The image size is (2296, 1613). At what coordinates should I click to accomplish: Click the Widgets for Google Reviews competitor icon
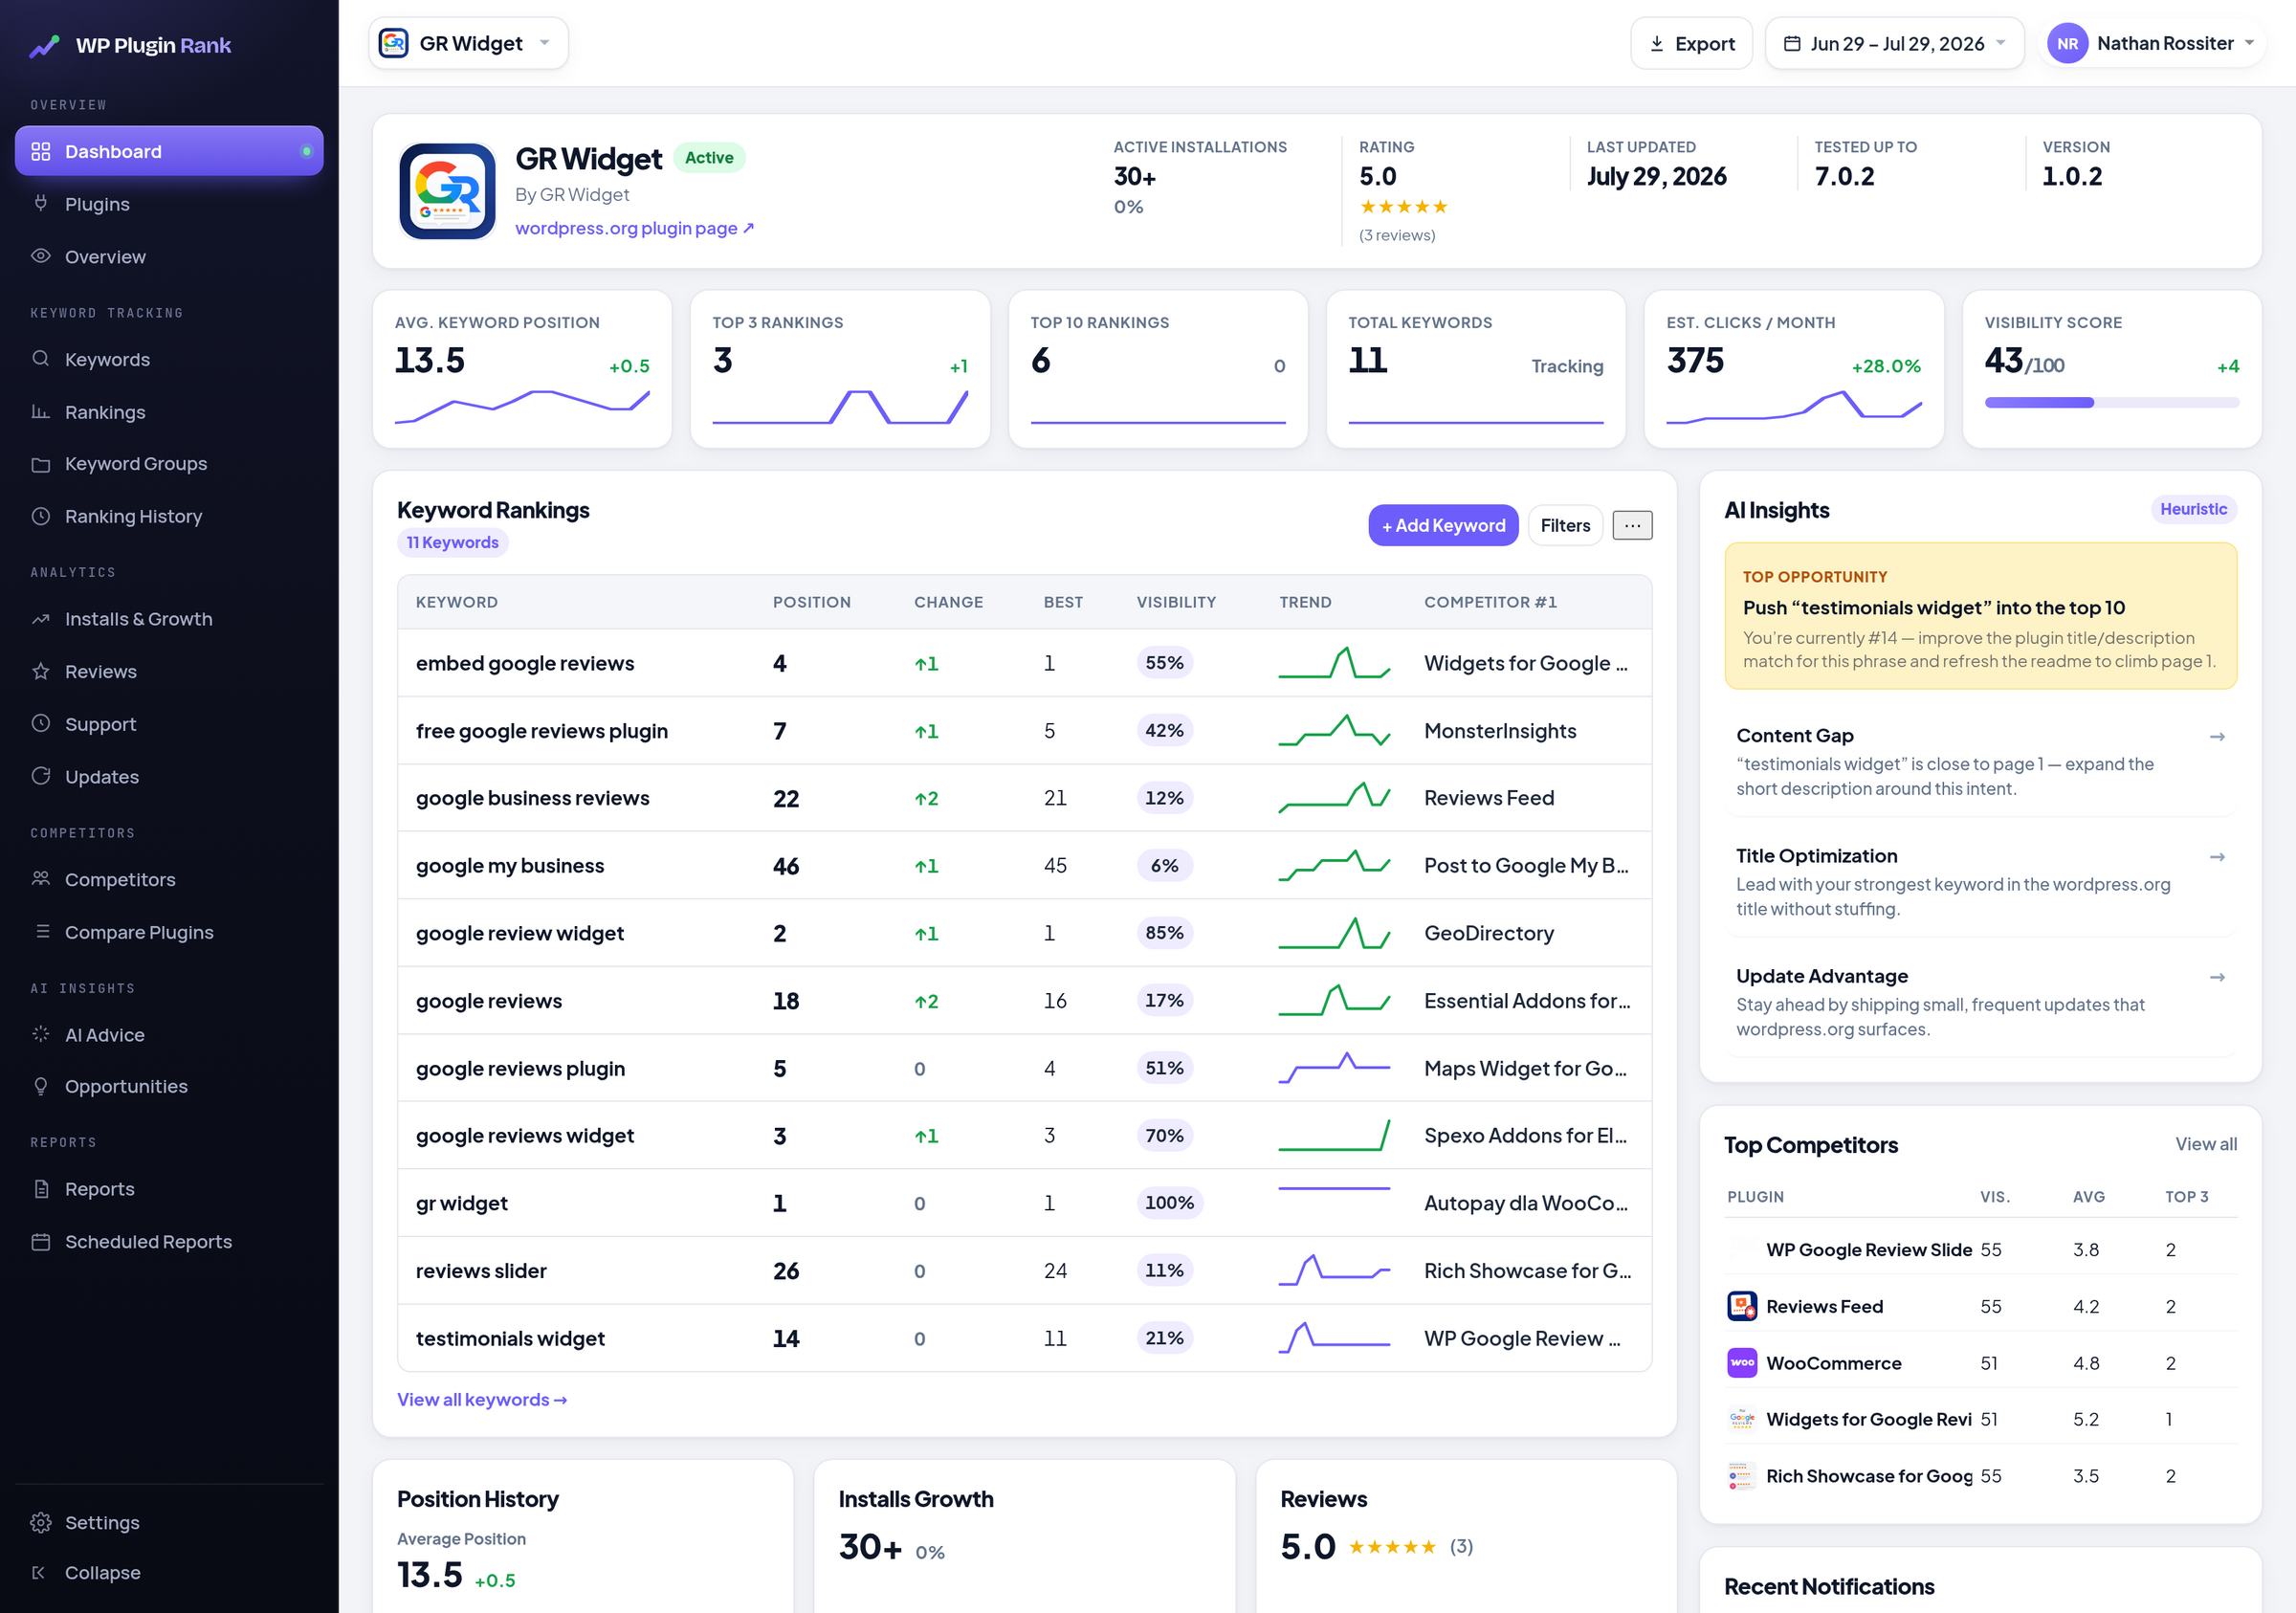(x=1742, y=1419)
